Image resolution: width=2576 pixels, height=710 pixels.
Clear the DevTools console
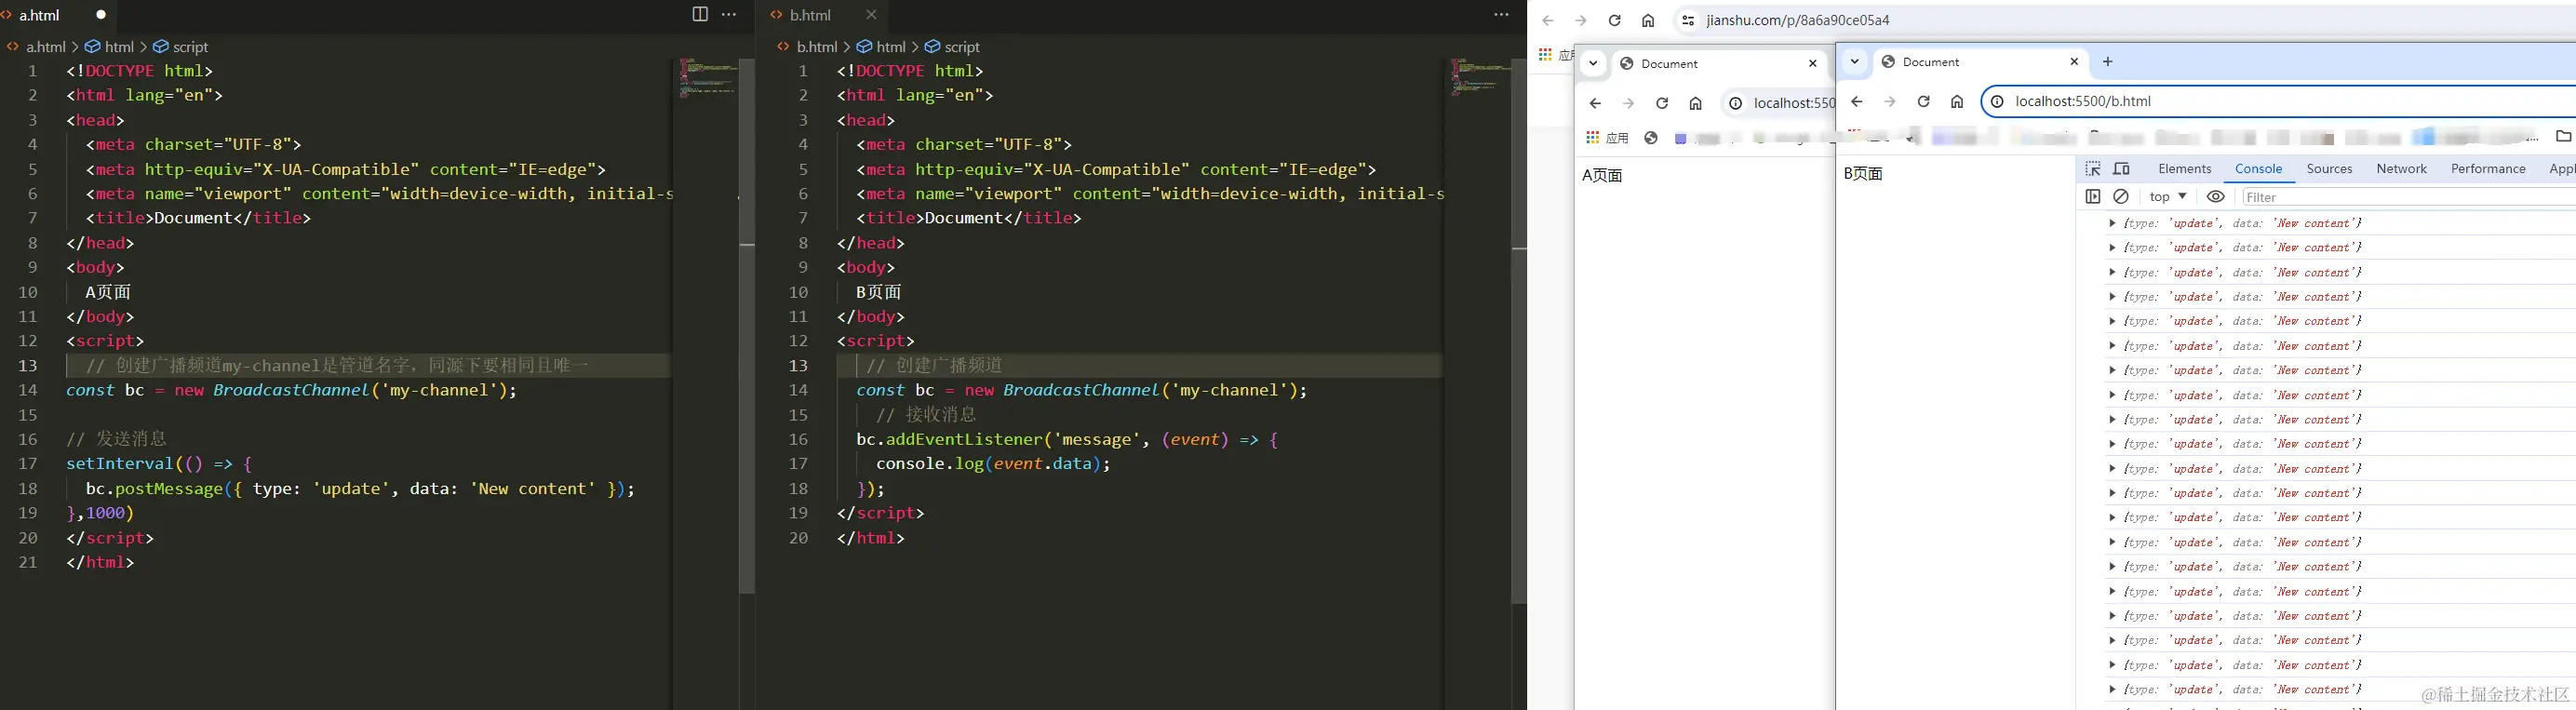(x=2121, y=197)
